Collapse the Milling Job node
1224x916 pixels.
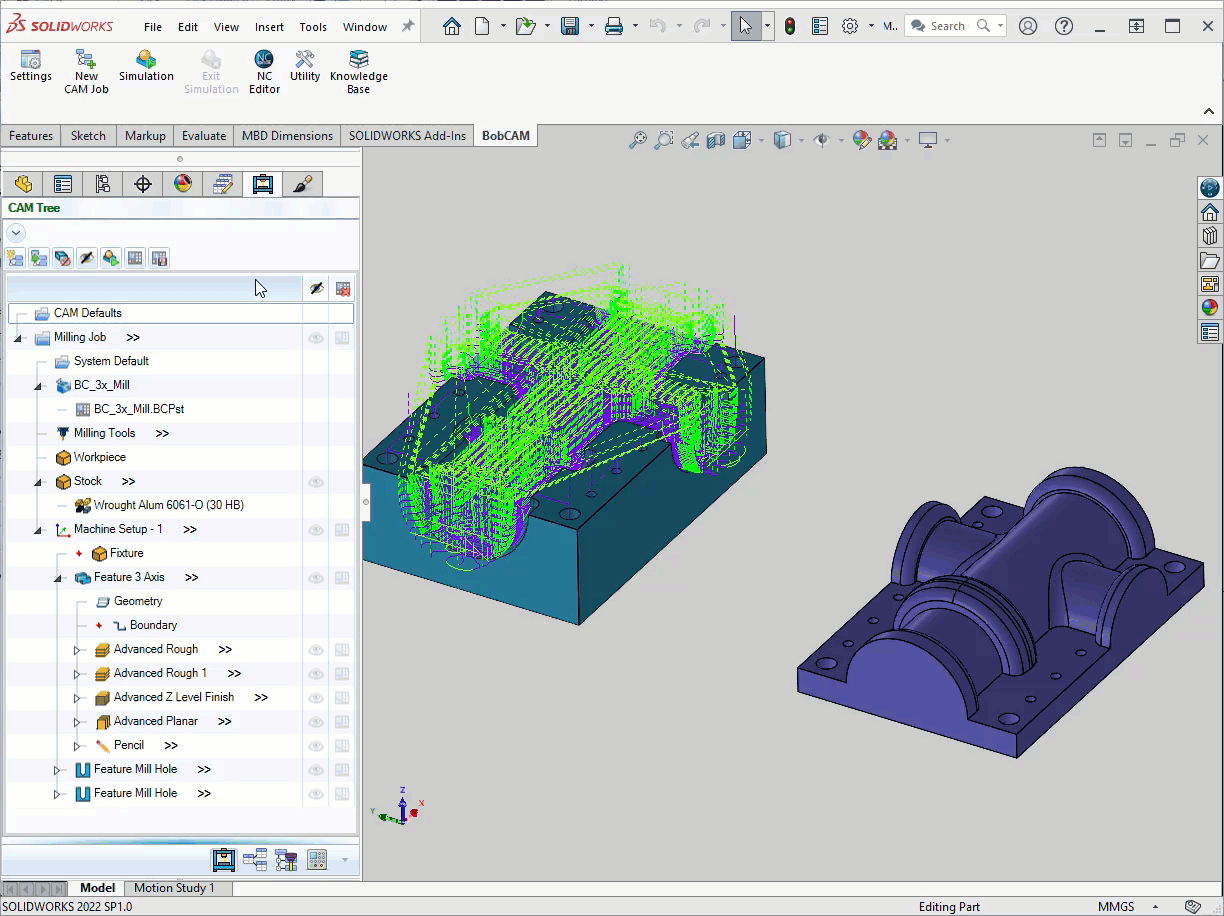pyautogui.click(x=18, y=338)
